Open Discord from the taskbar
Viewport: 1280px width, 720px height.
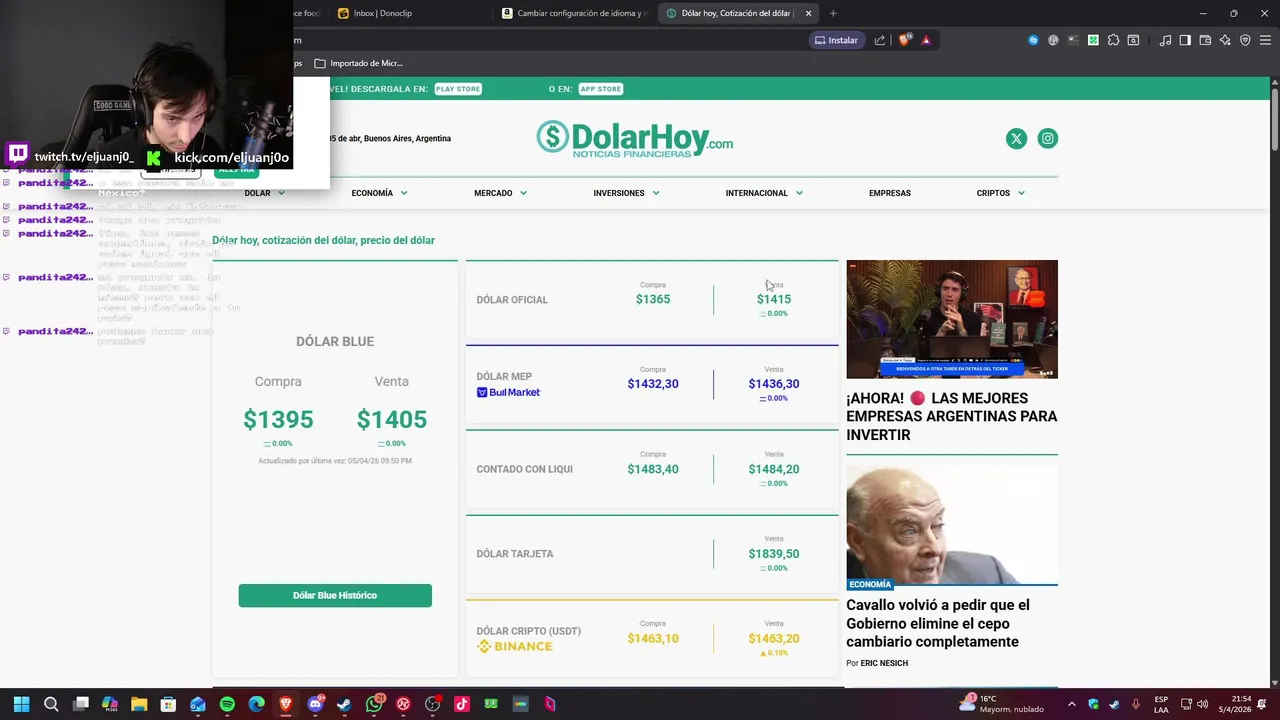coord(316,704)
